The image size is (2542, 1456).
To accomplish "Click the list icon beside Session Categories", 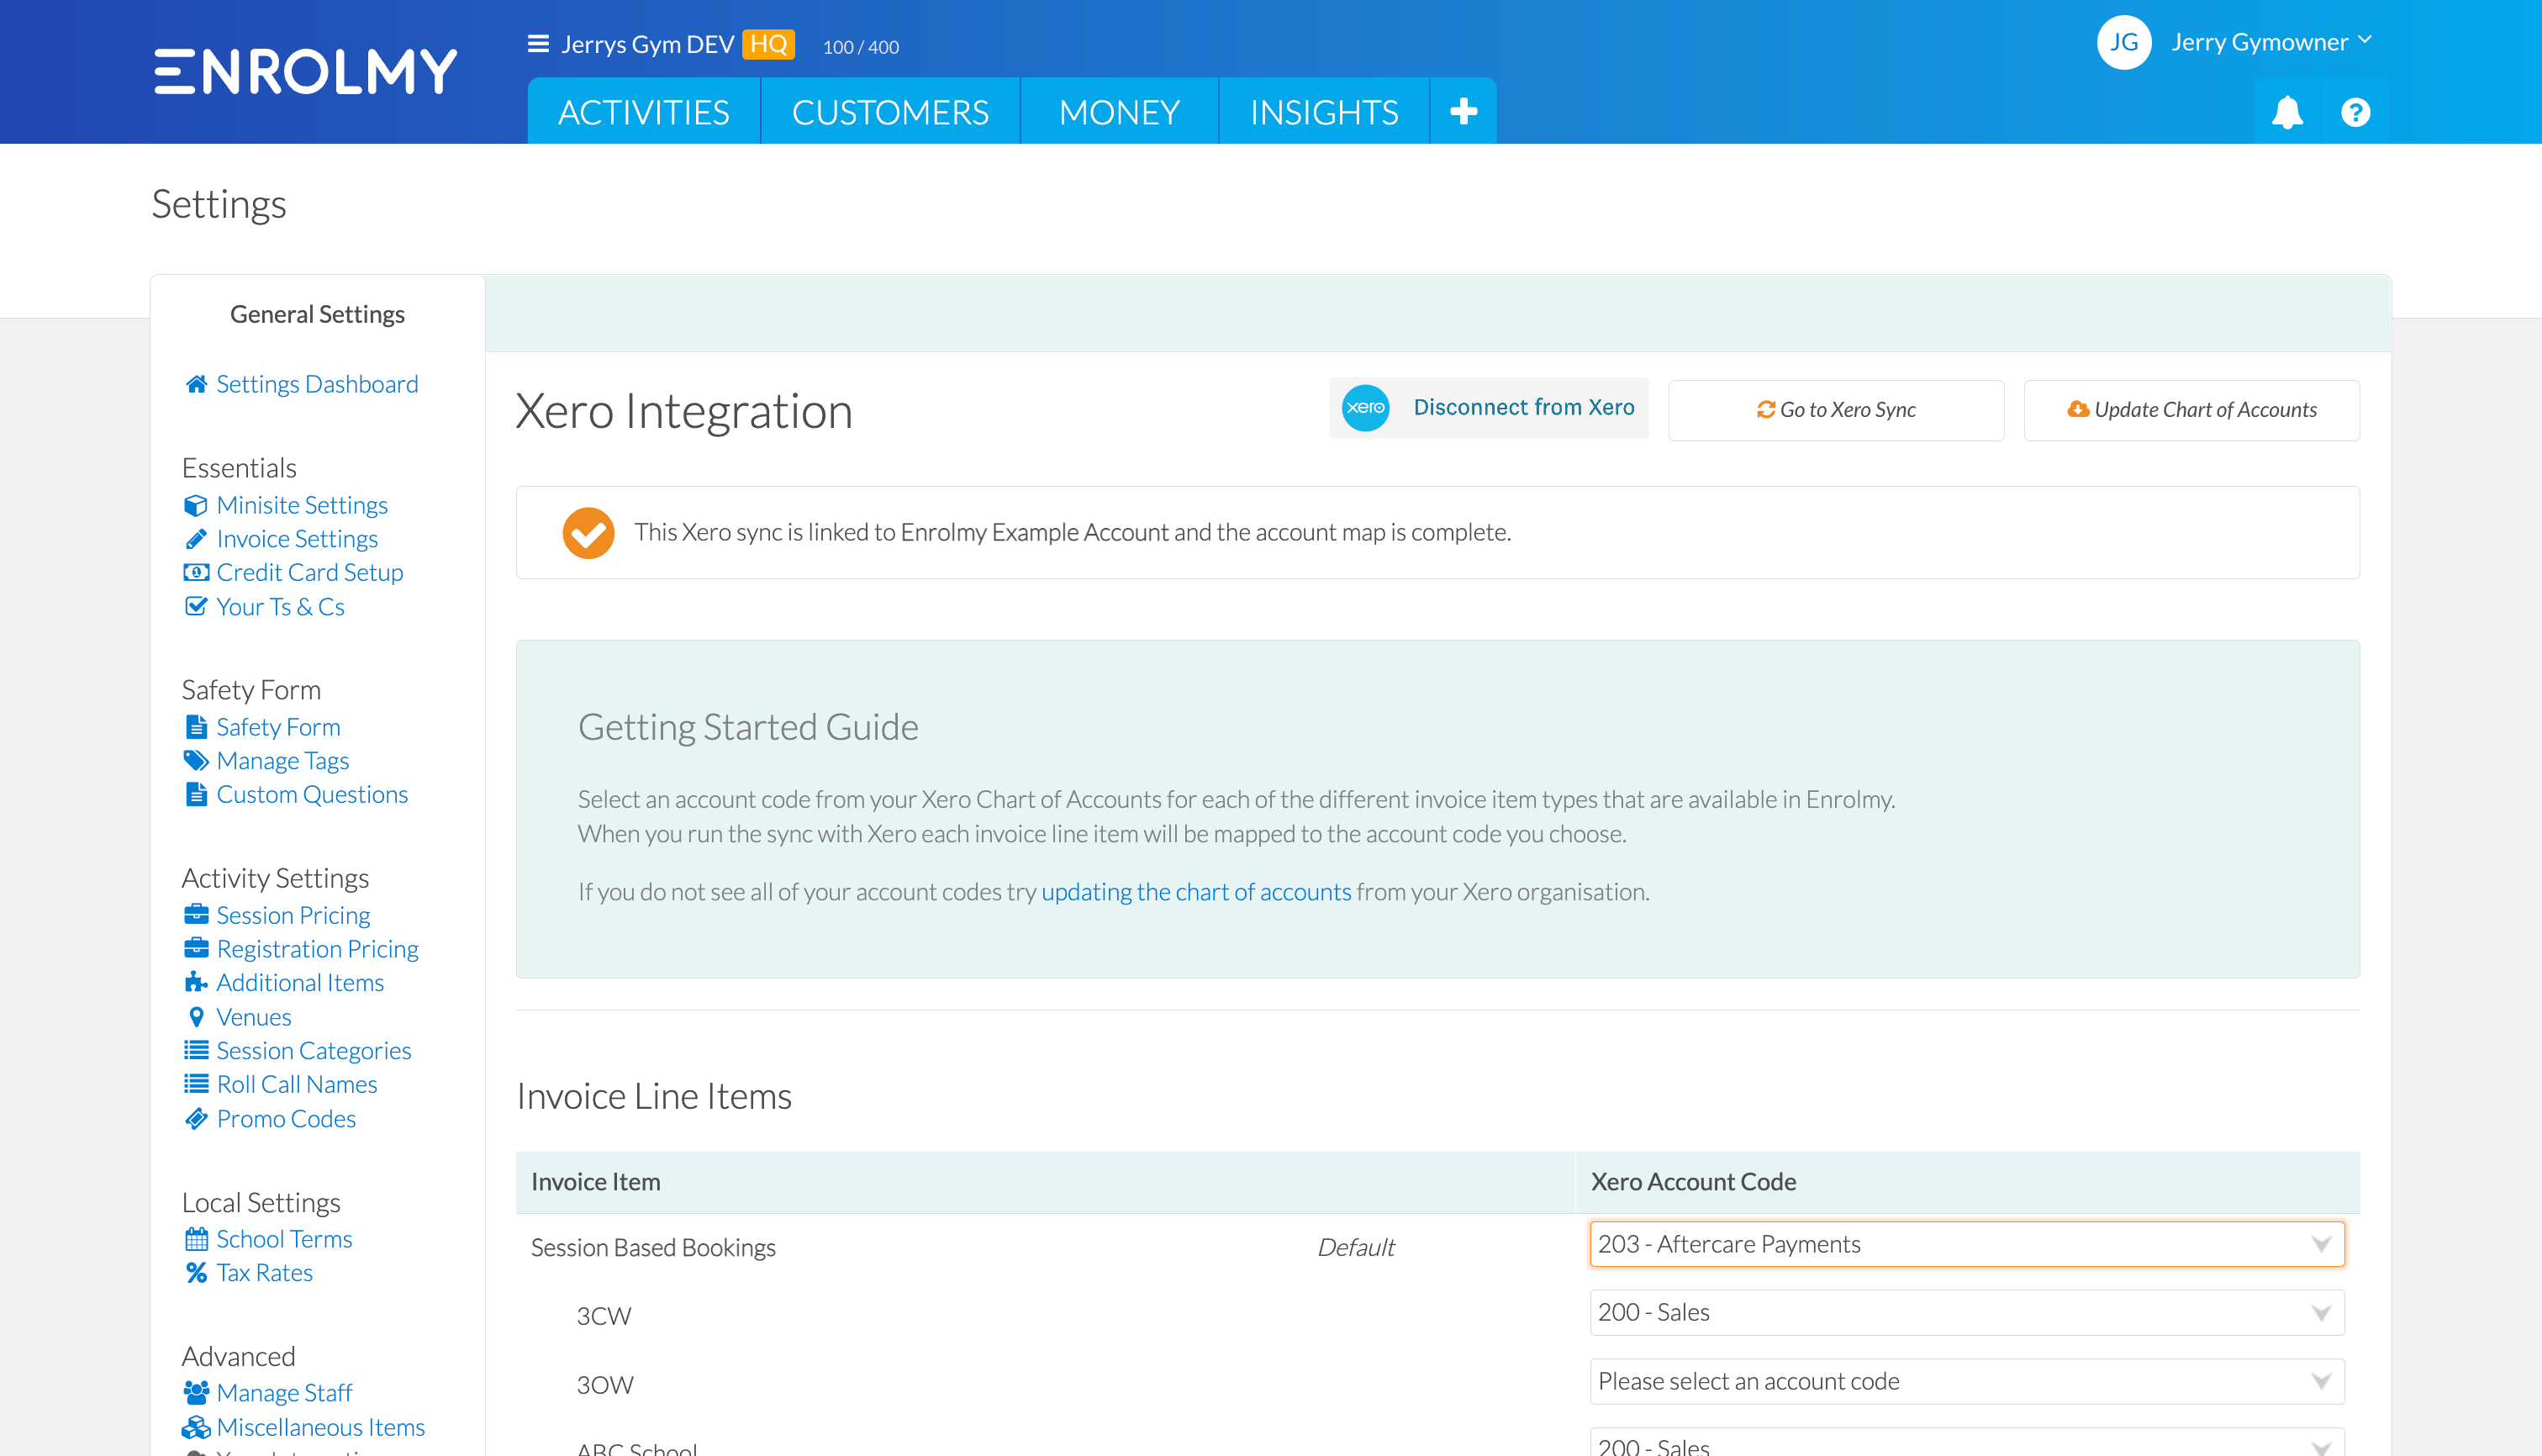I will (x=196, y=1050).
